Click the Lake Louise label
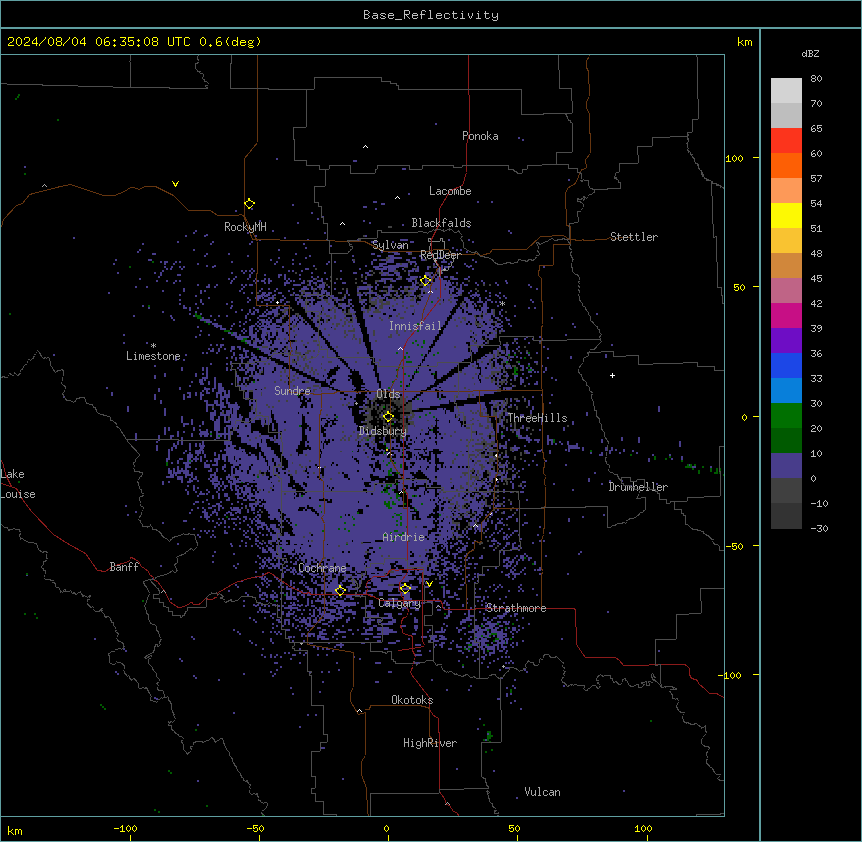862x842 pixels. [18, 484]
